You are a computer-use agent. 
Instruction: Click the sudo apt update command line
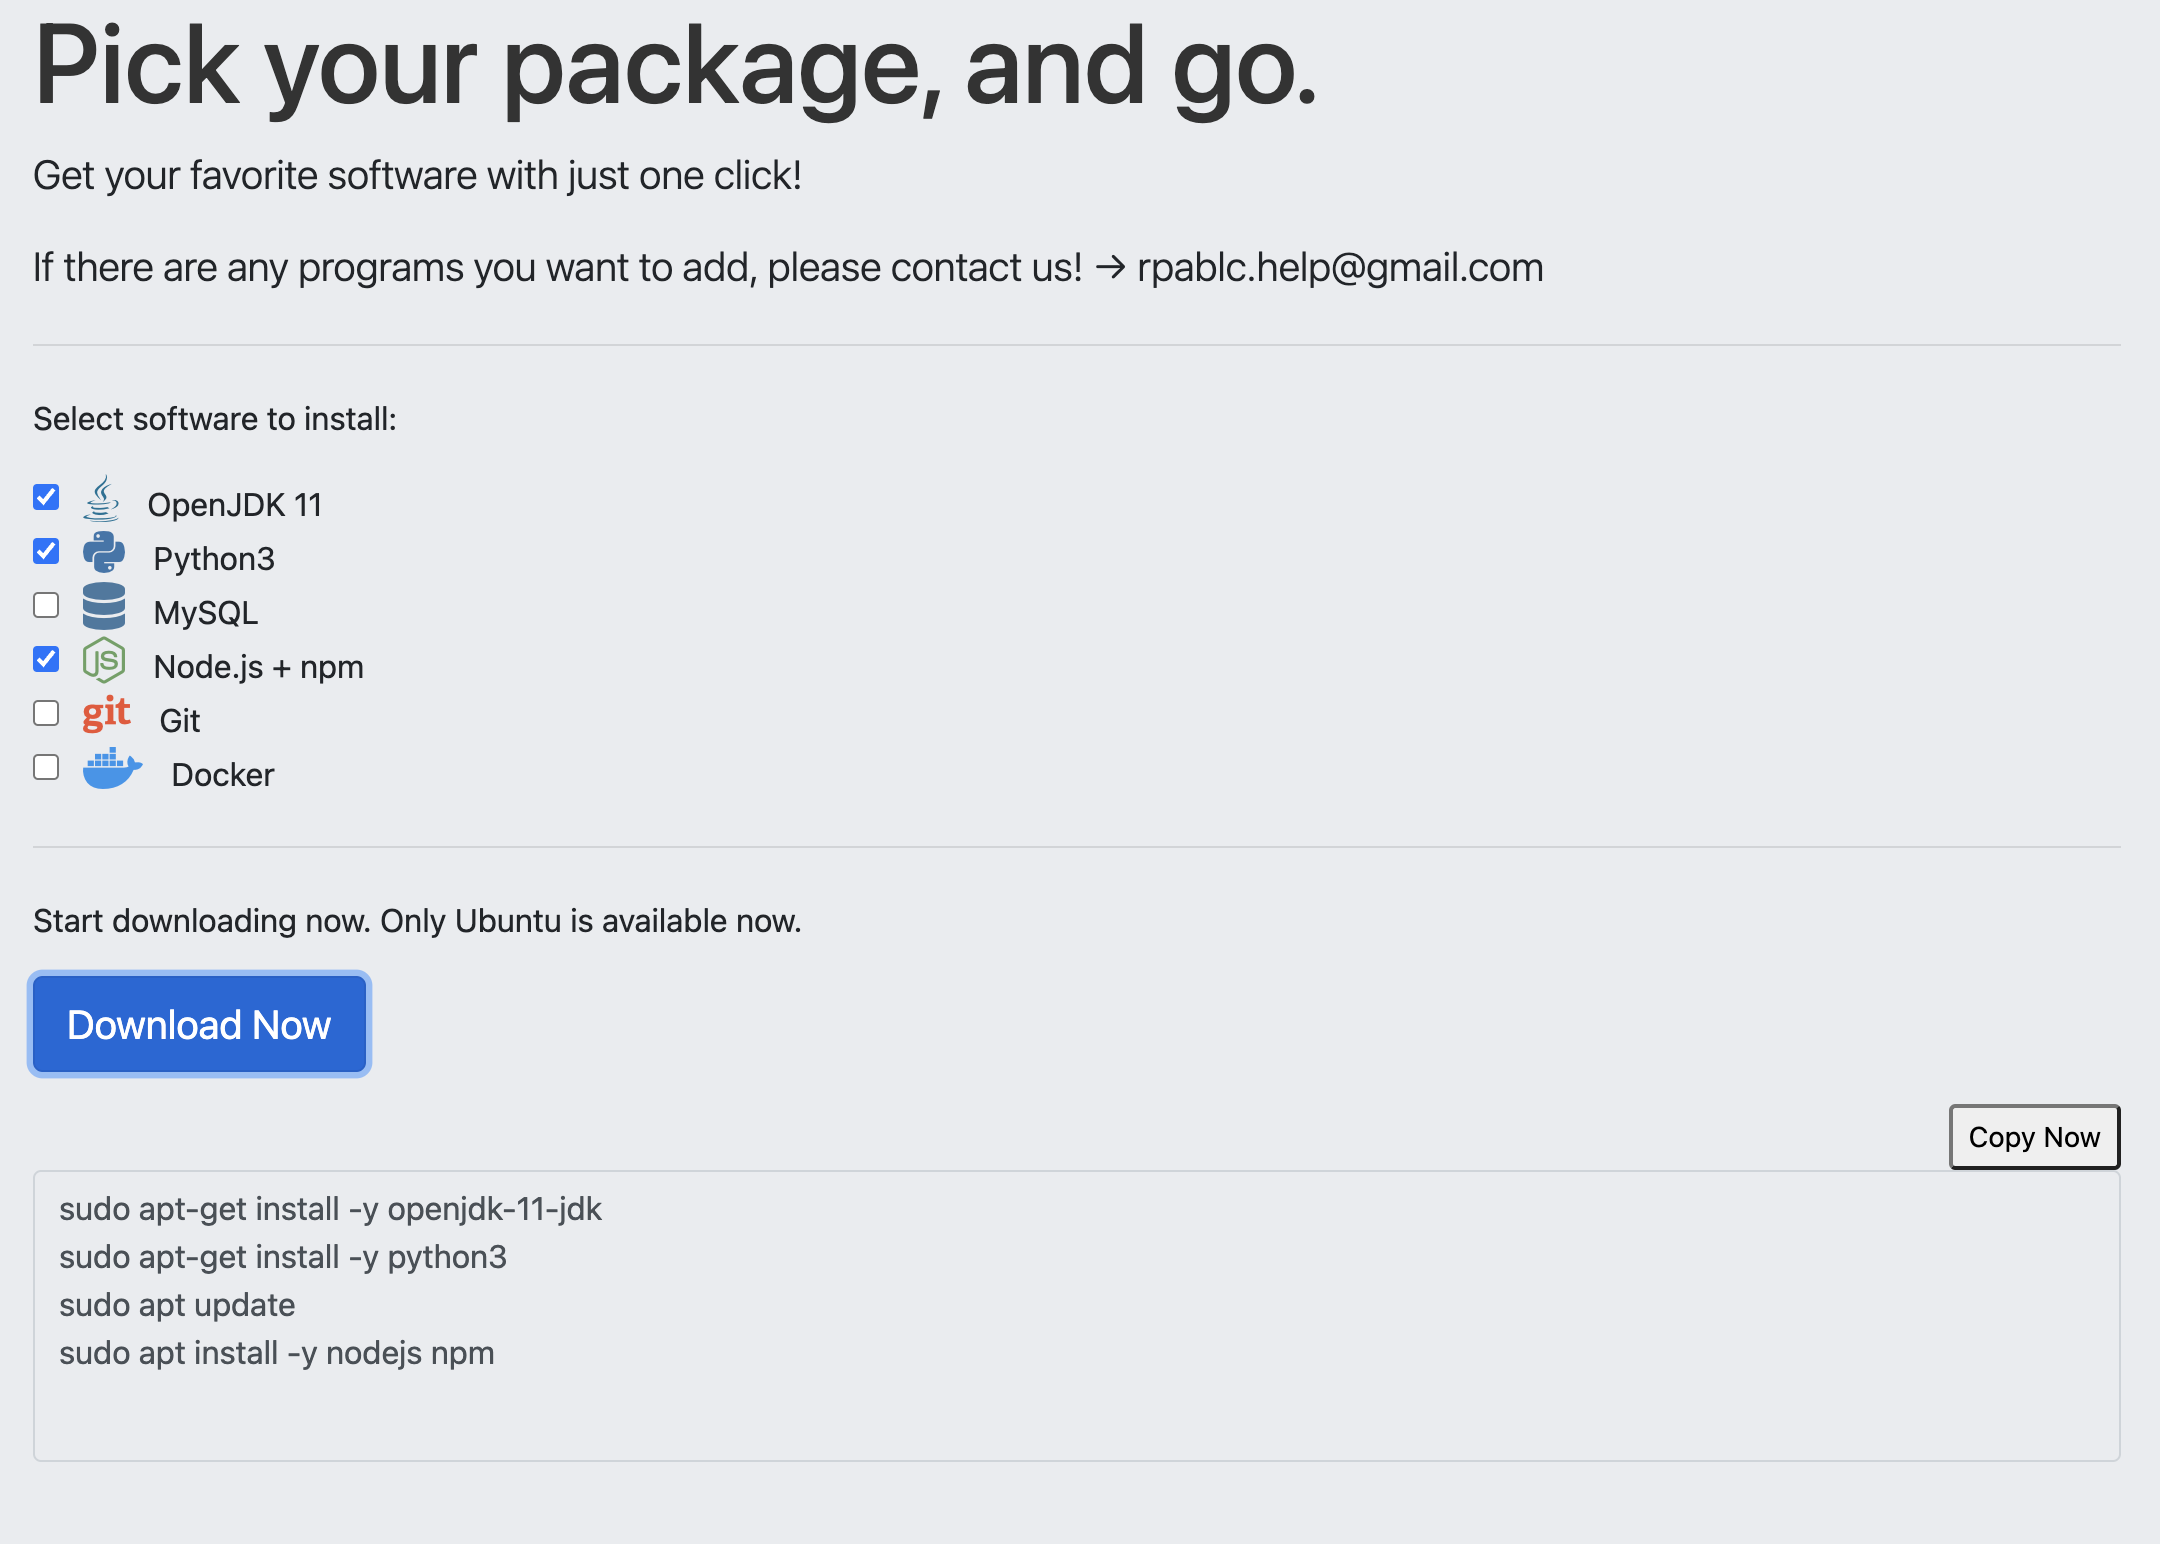(177, 1305)
